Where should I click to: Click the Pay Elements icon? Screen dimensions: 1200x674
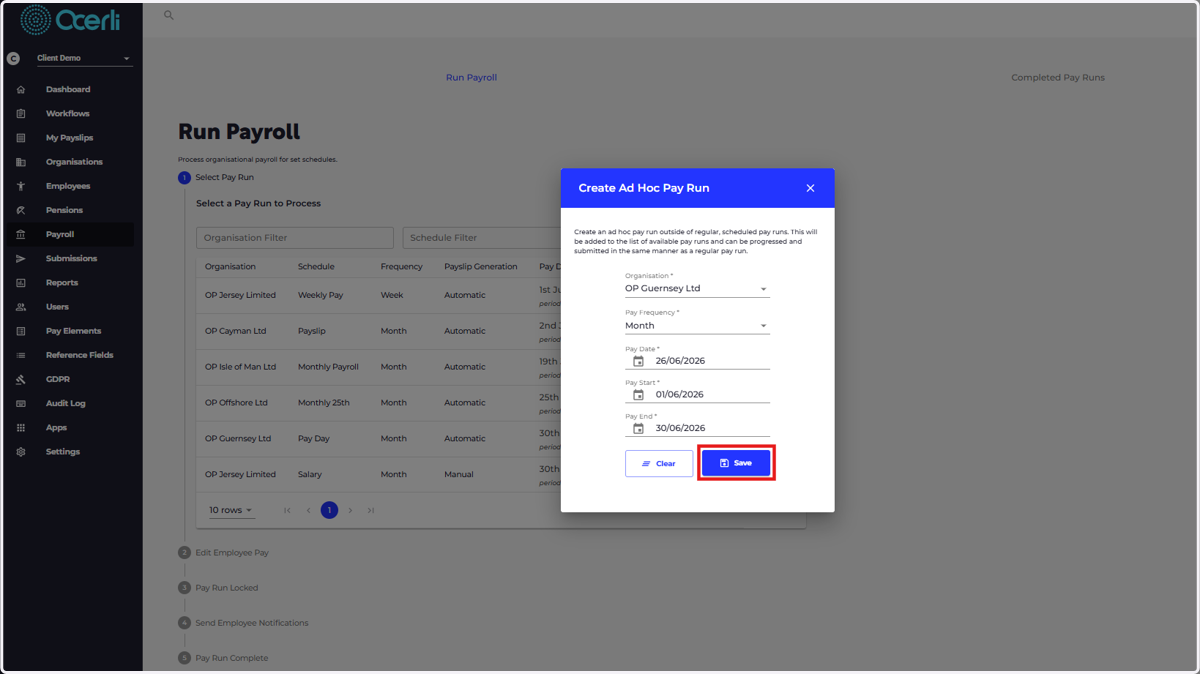[x=21, y=331]
